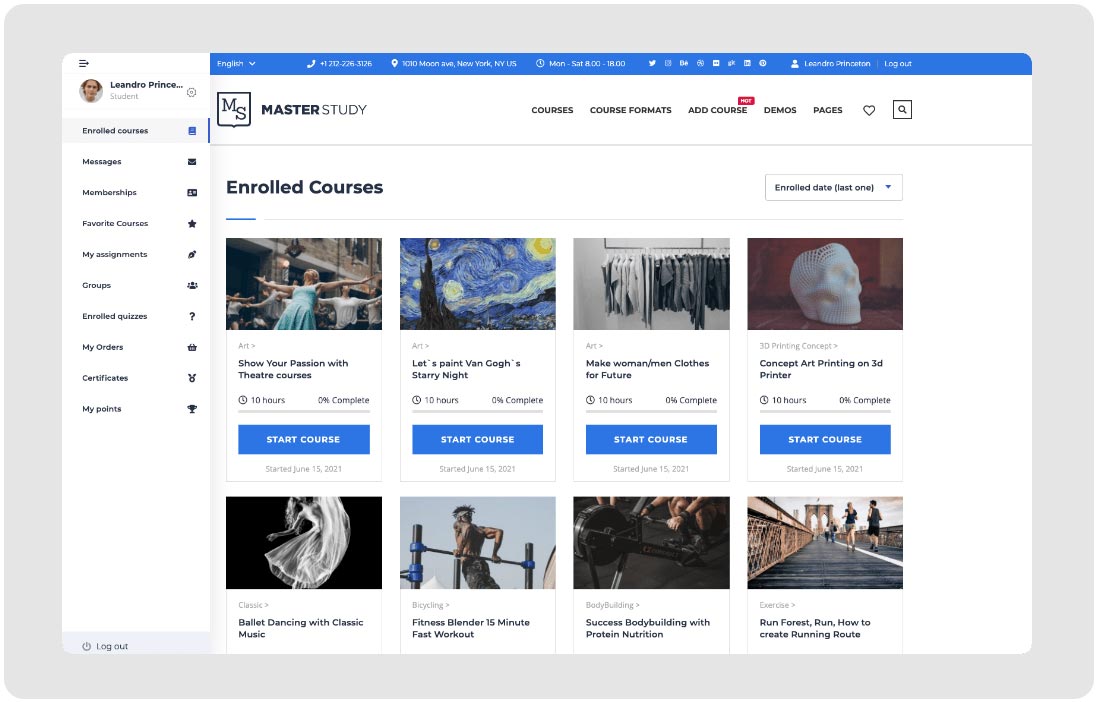Screen dimensions: 1097x702
Task: Click the map pin location icon
Action: (x=395, y=64)
